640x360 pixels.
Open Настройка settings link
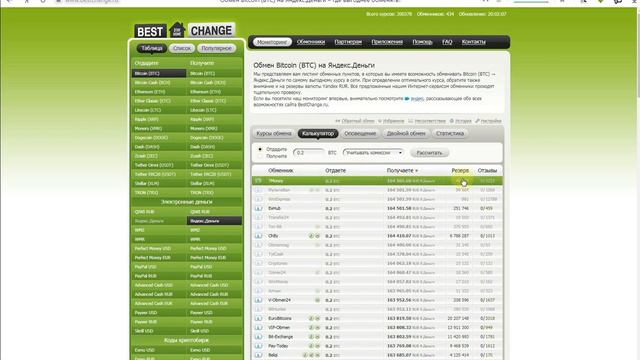488,121
